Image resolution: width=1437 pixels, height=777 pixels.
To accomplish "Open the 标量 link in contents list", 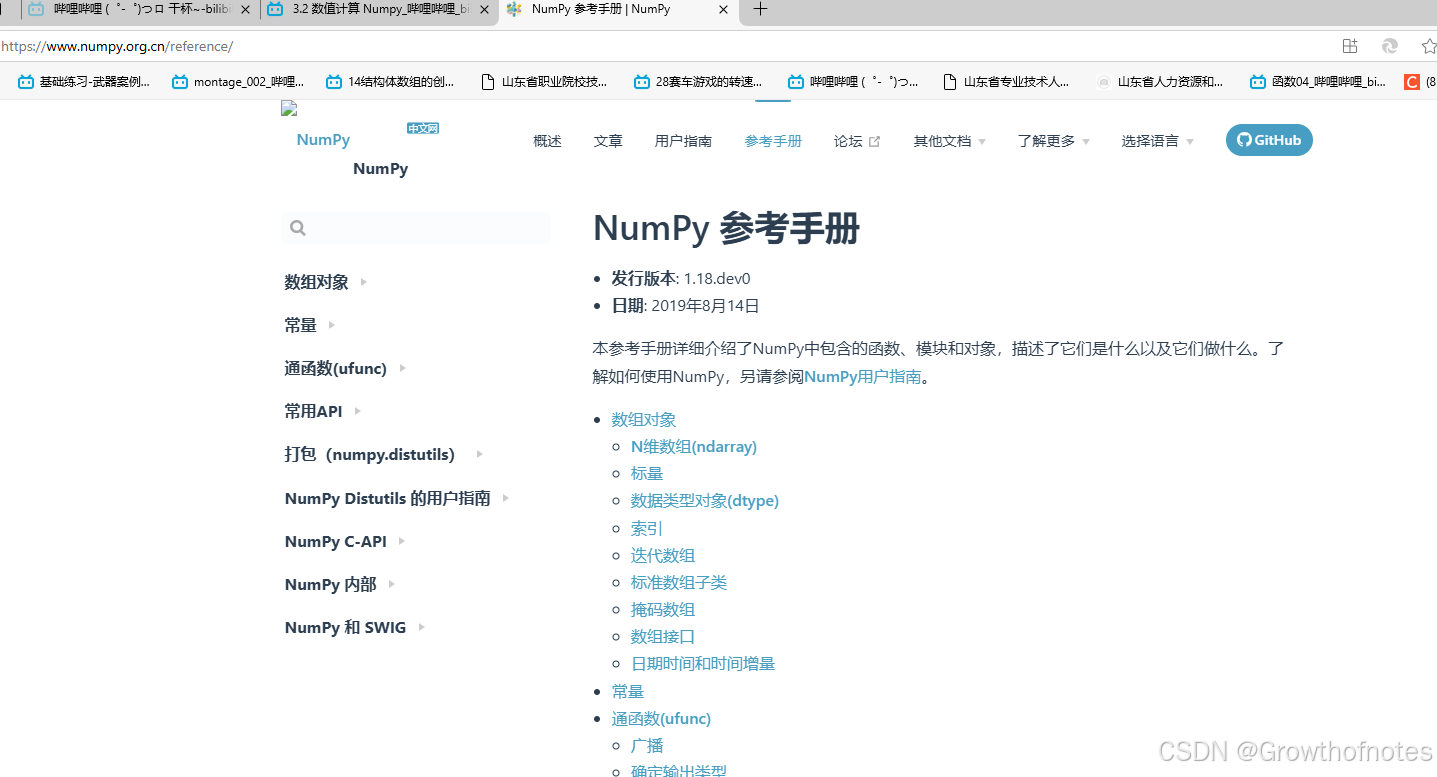I will click(647, 474).
